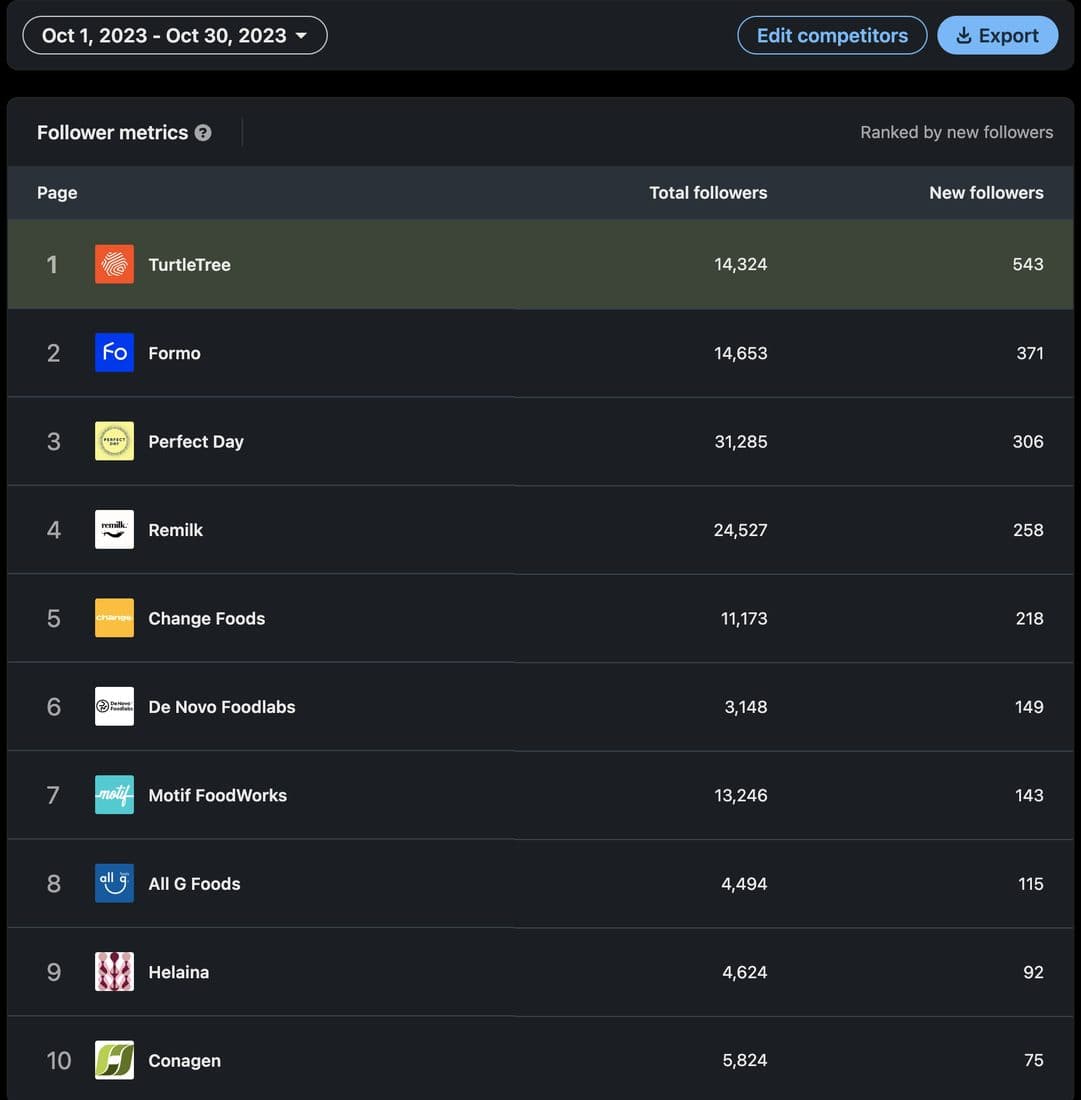Open the Helaina page link
Image resolution: width=1081 pixels, height=1100 pixels.
click(179, 972)
